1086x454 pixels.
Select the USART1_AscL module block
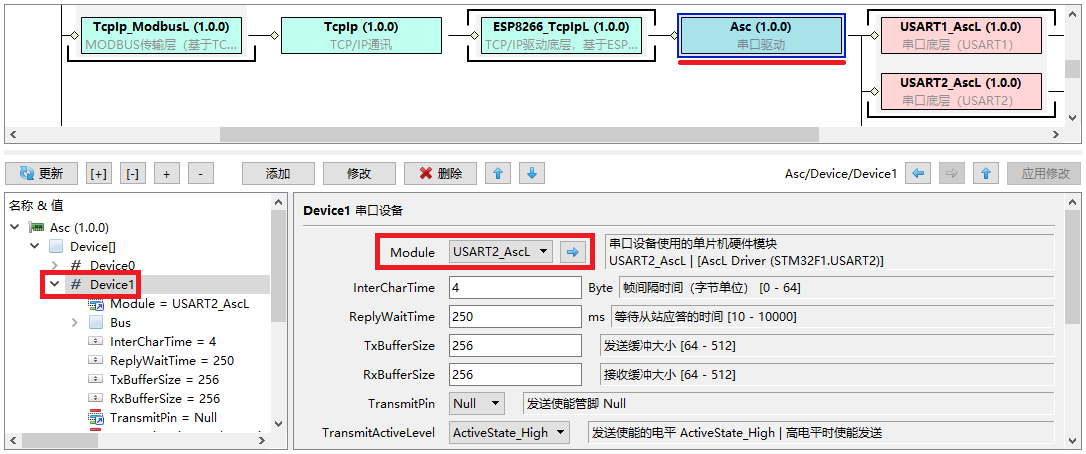[x=961, y=35]
